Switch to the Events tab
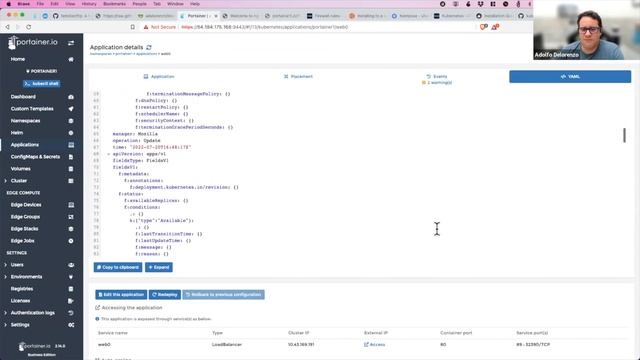 click(437, 79)
